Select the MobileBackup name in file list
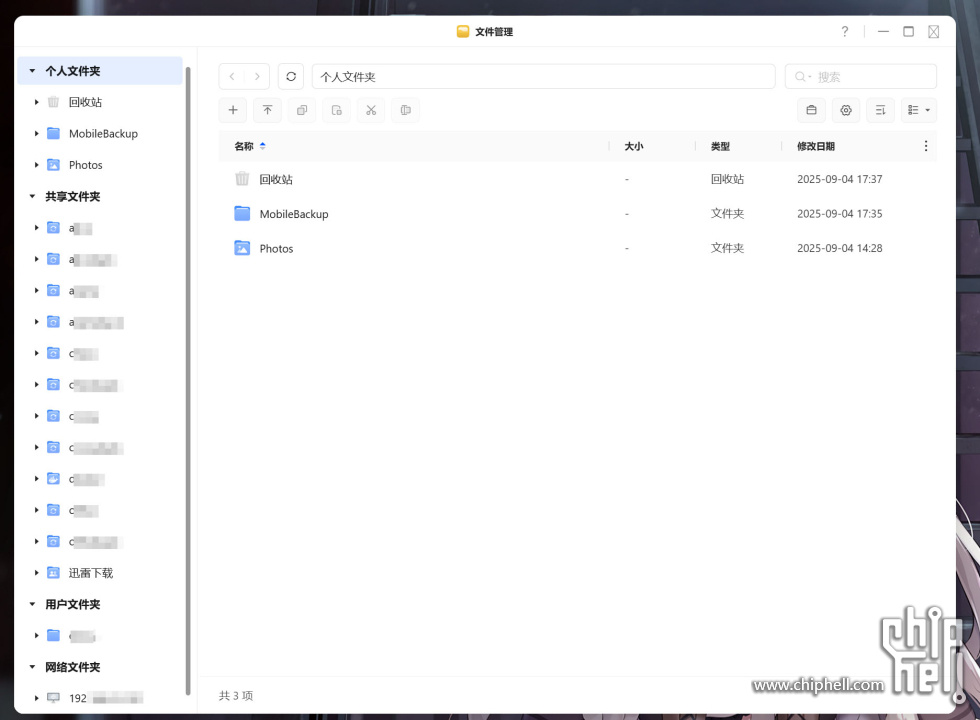Viewport: 980px width, 720px height. coord(294,214)
